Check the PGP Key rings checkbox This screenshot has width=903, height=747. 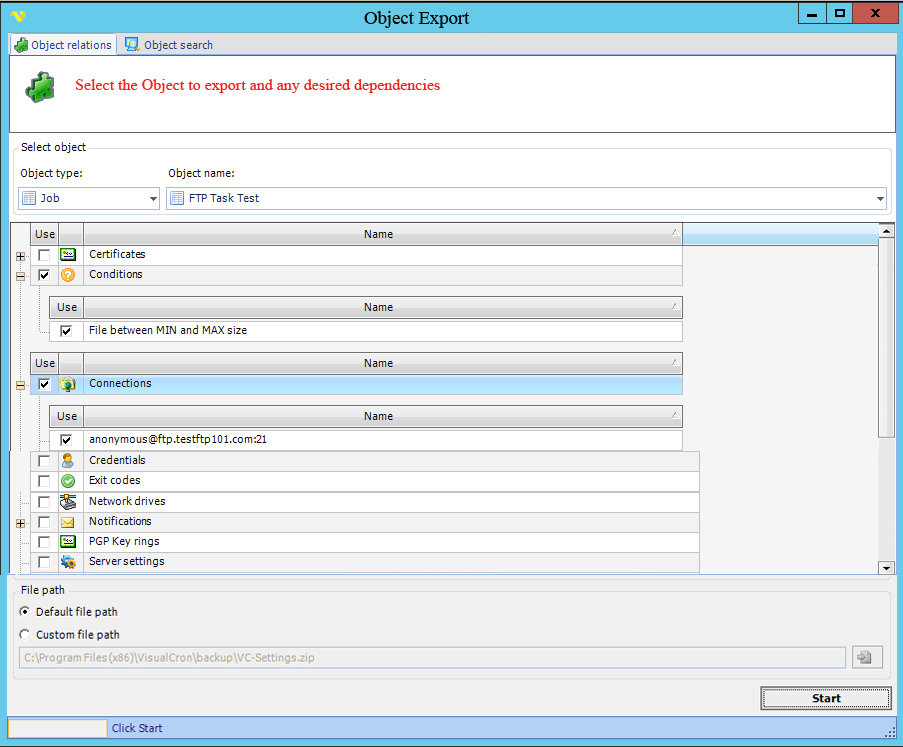point(44,542)
